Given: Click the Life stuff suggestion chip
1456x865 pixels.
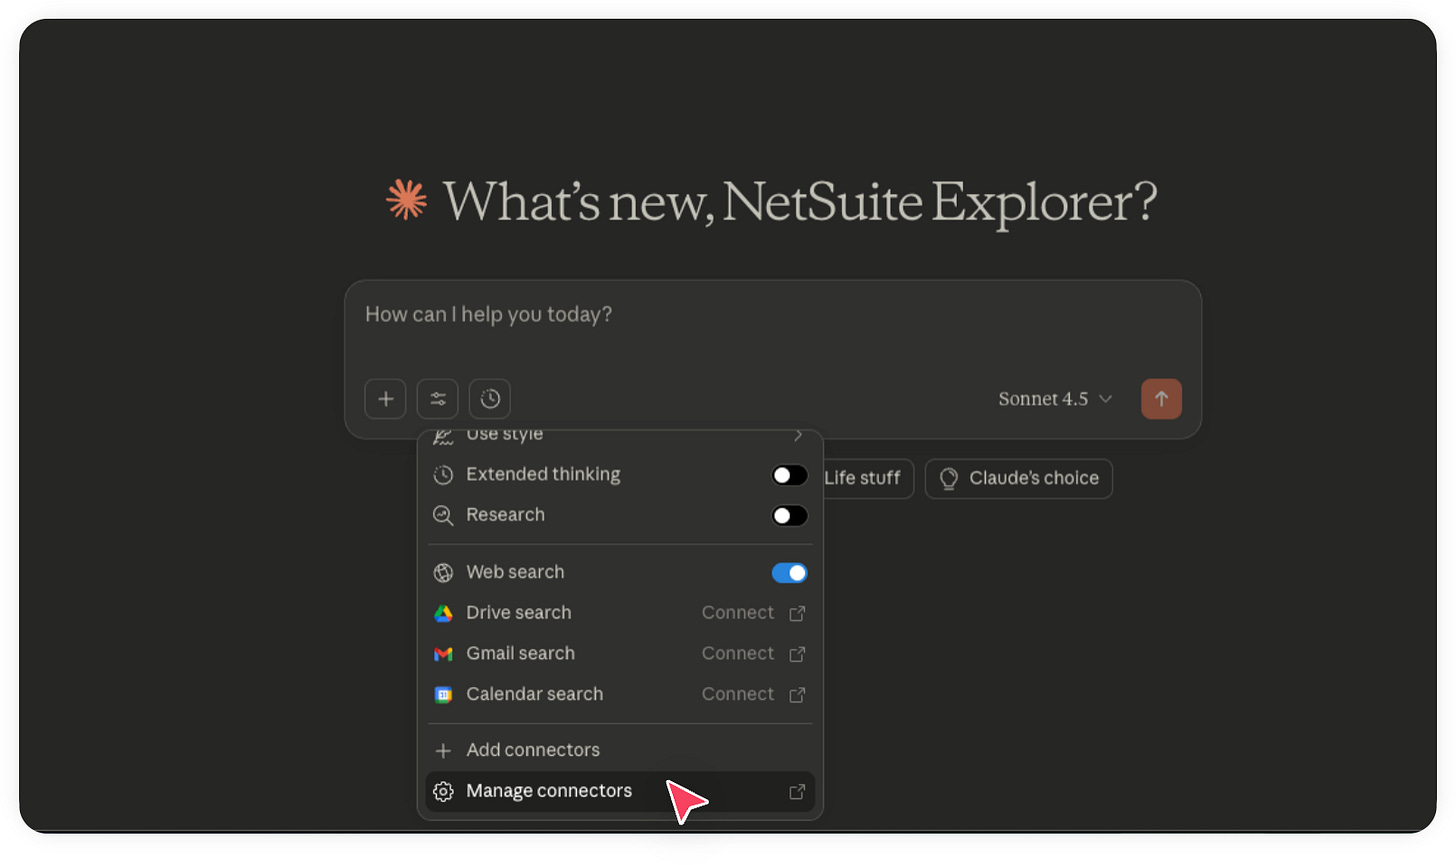Looking at the screenshot, I should coord(866,479).
